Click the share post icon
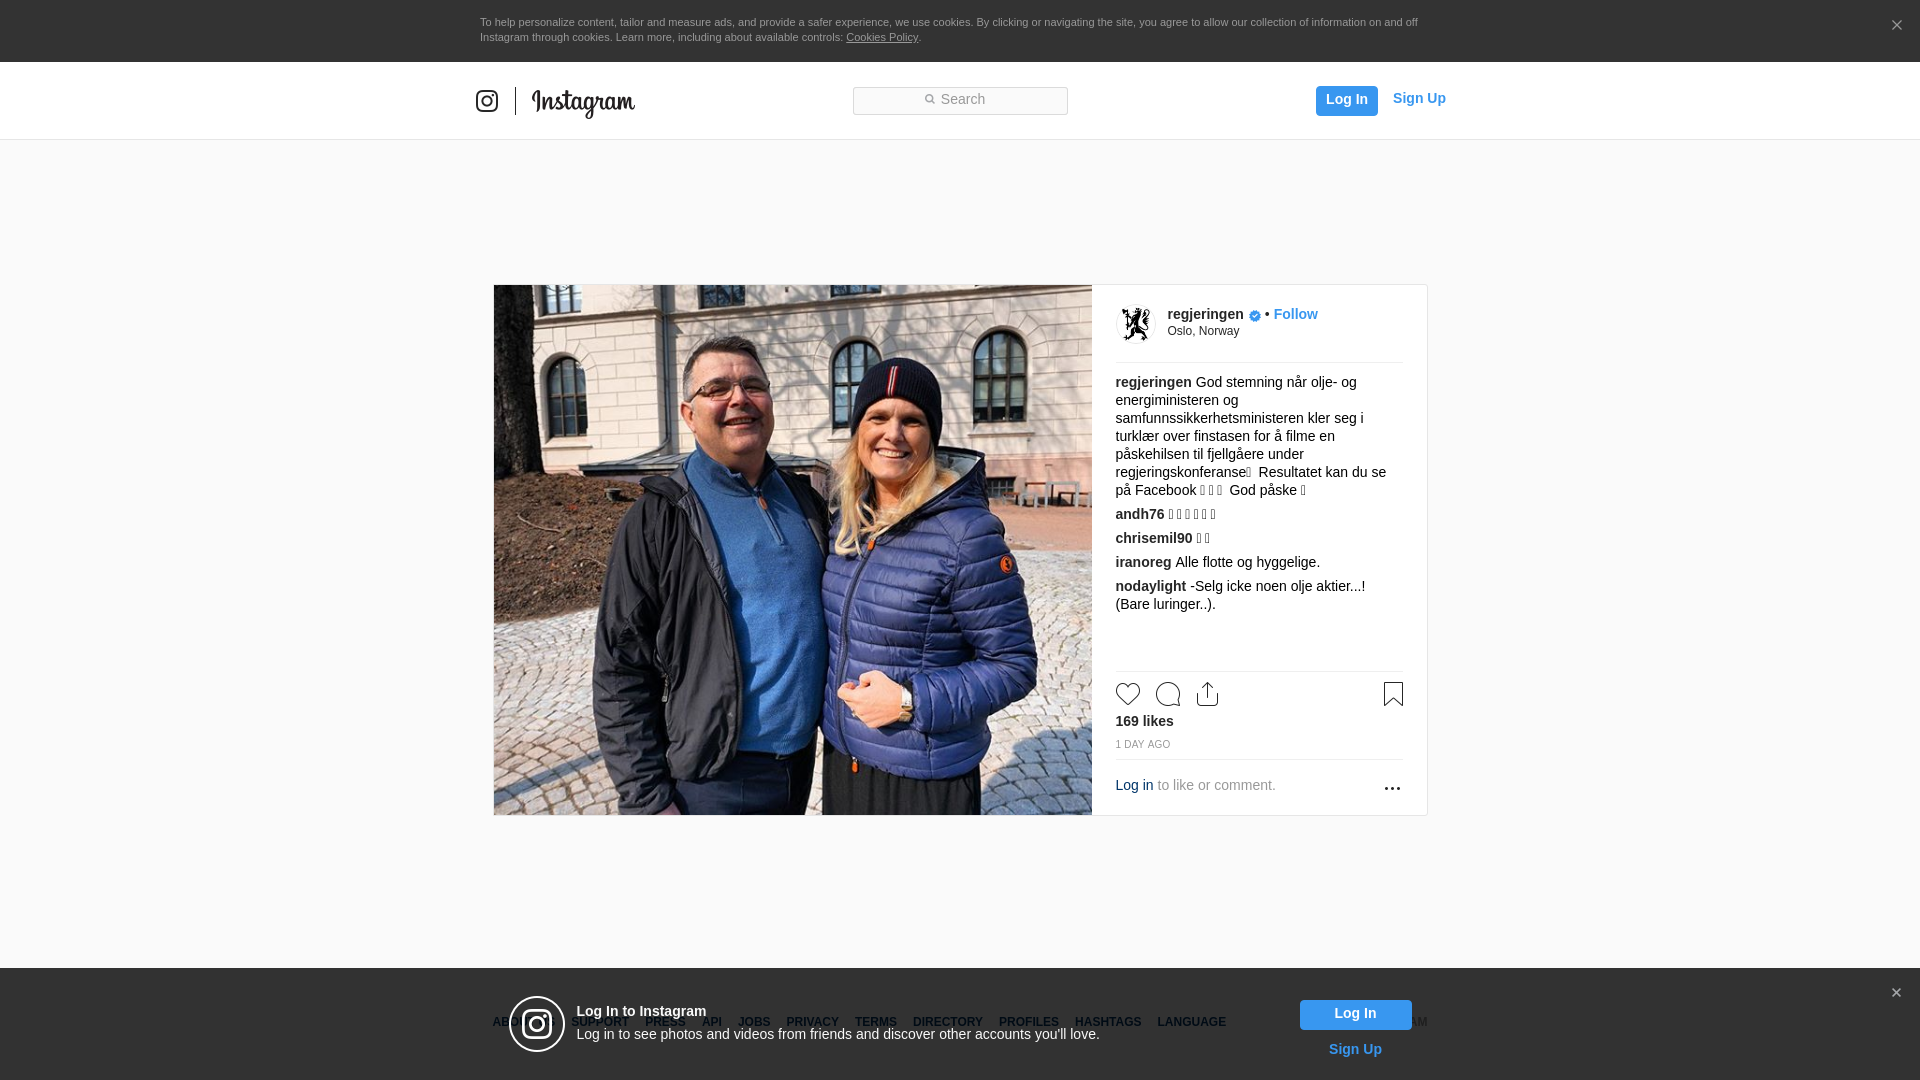This screenshot has height=1080, width=1920. click(x=1207, y=694)
